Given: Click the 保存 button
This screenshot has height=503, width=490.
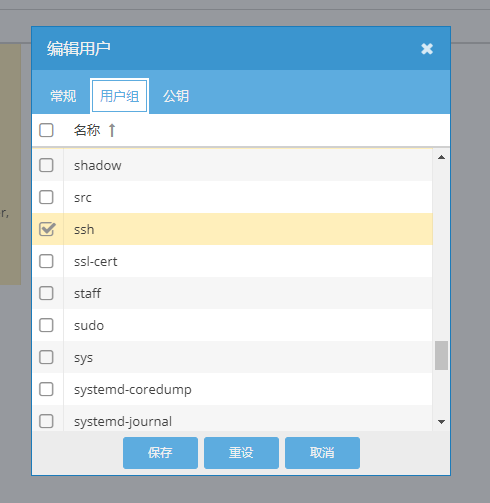Looking at the screenshot, I should pyautogui.click(x=160, y=453).
